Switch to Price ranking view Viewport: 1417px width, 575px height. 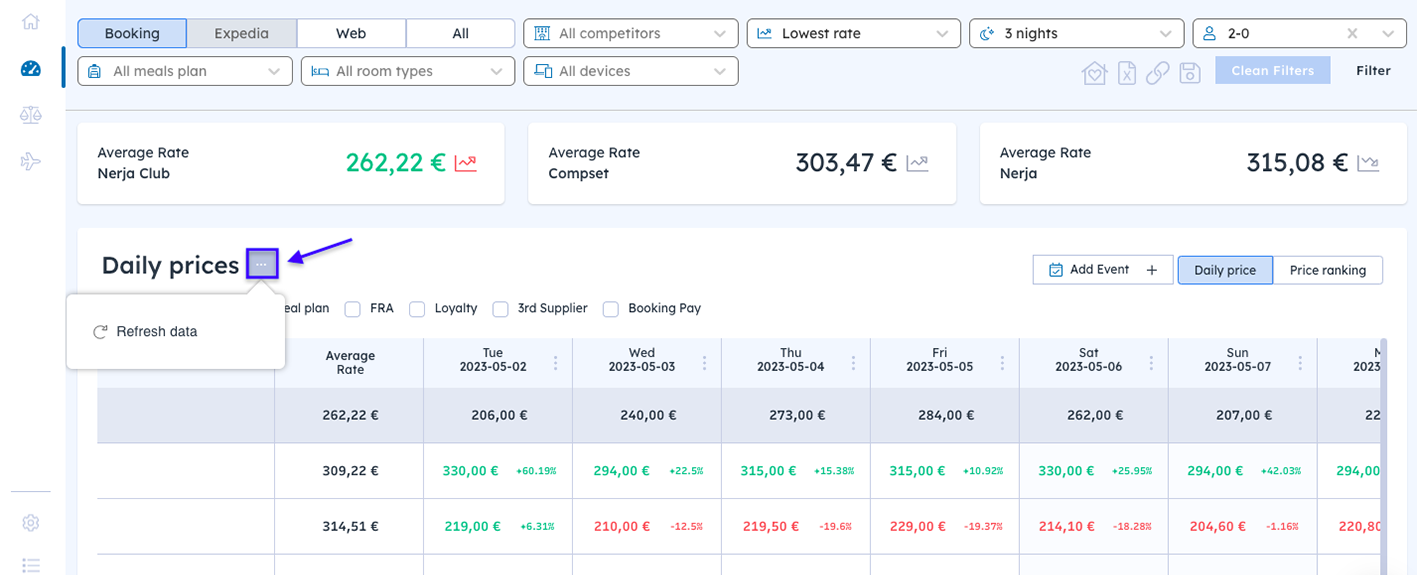1328,270
